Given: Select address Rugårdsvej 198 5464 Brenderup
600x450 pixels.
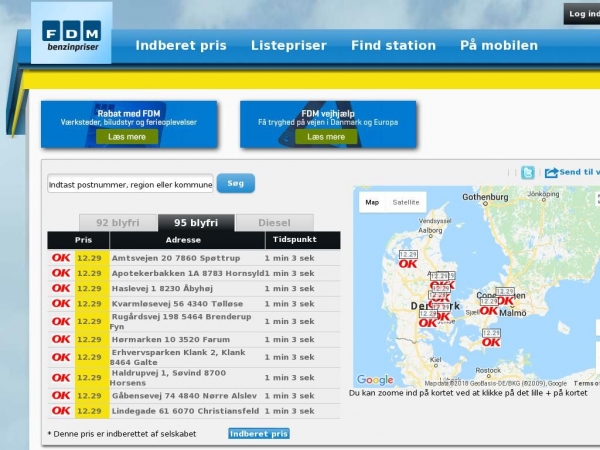Looking at the screenshot, I should (181, 321).
